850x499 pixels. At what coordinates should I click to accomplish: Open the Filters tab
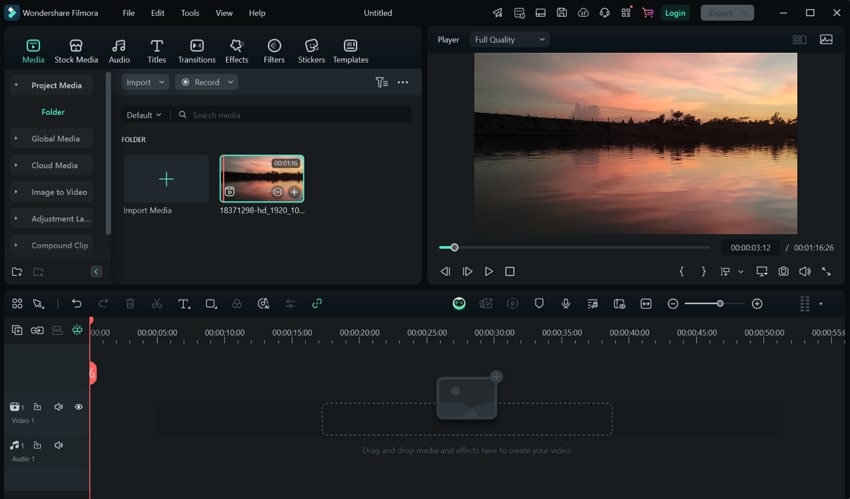click(x=274, y=51)
